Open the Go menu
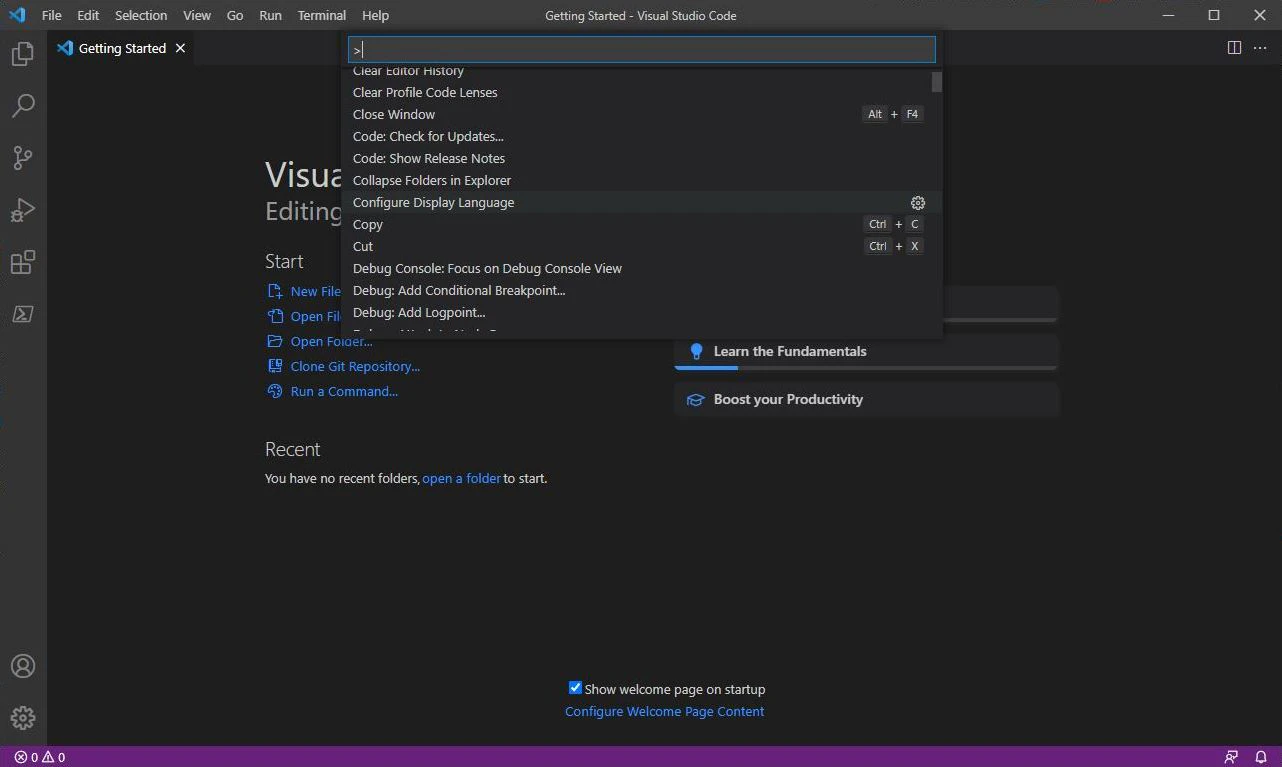1282x767 pixels. coord(235,15)
